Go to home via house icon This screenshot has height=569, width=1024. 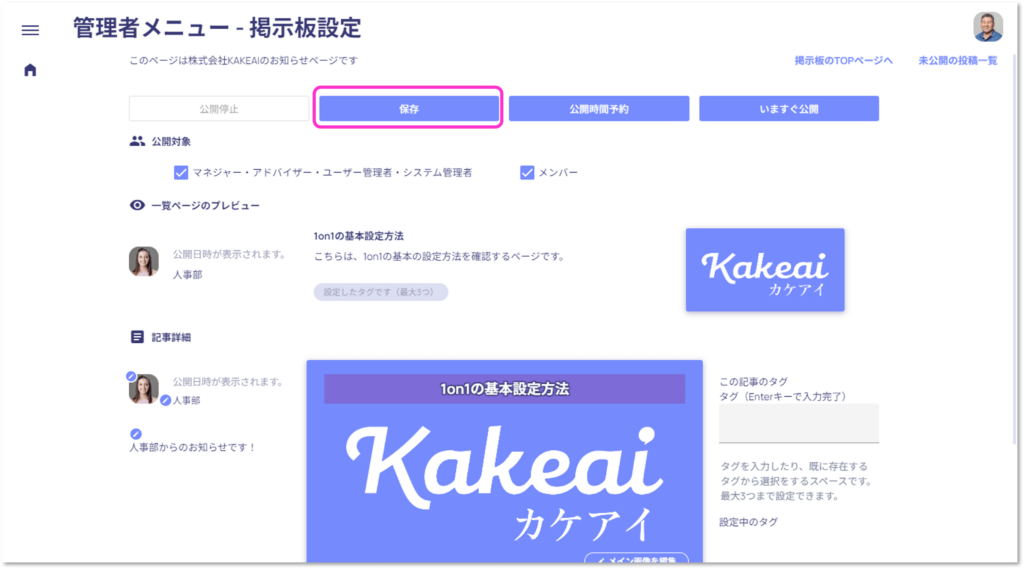[x=30, y=70]
